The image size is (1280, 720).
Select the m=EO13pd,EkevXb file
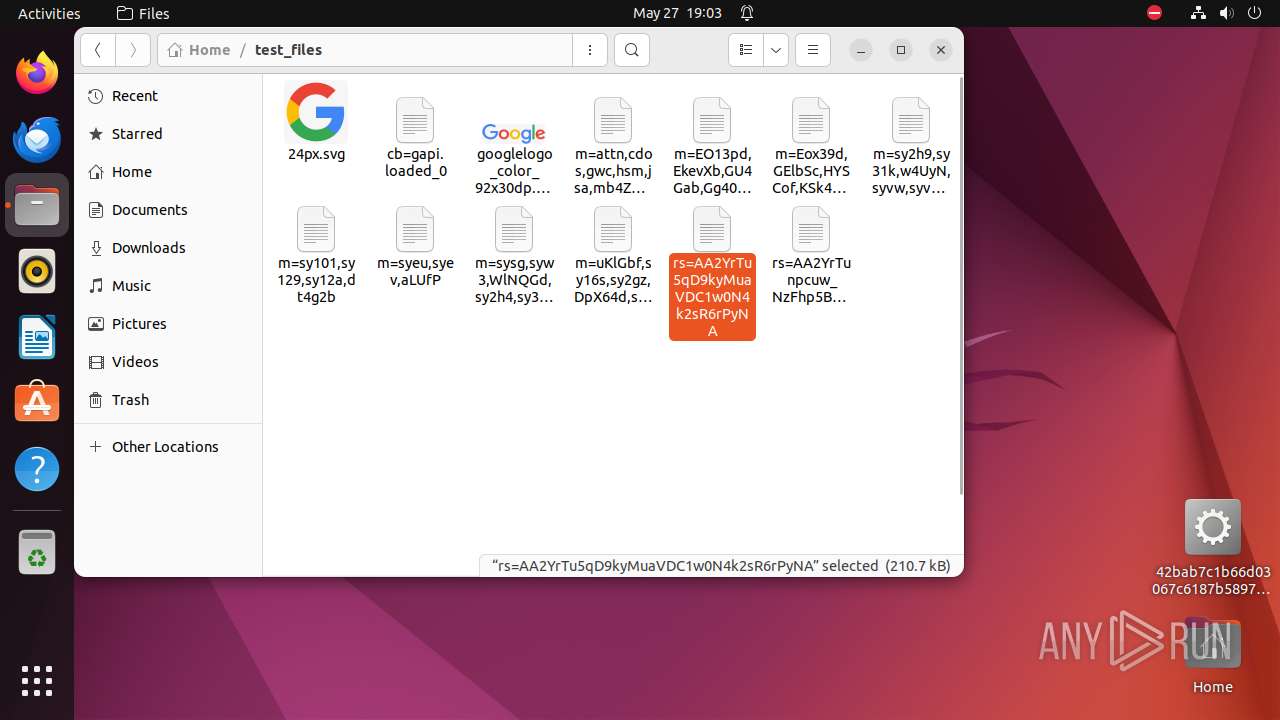(x=712, y=148)
